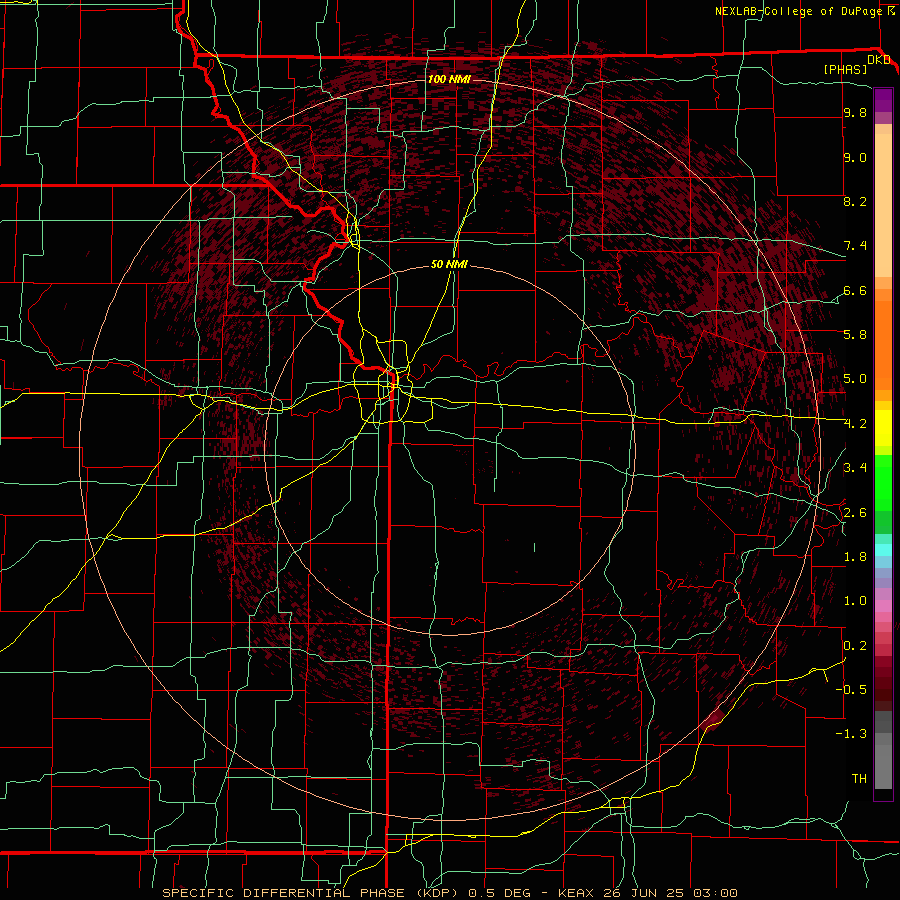
Task: Pick the yellow segment of the color bar
Action: 883,428
